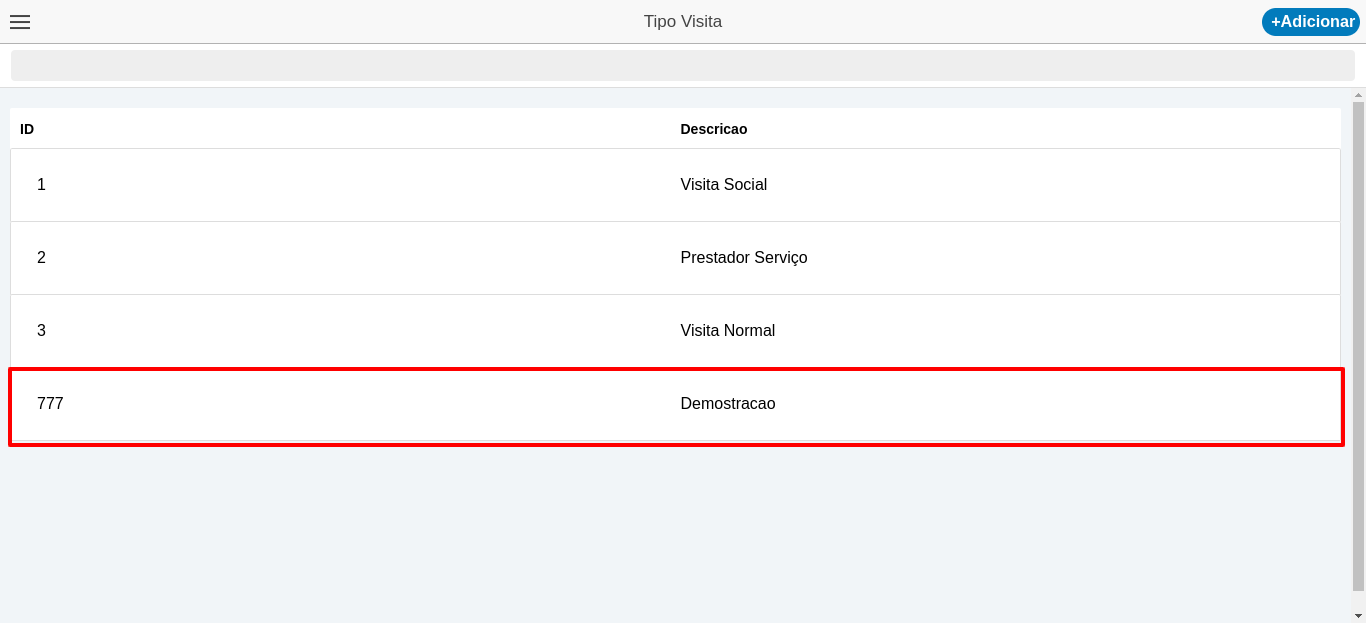Click the scrollbar up arrow

click(x=1358, y=95)
